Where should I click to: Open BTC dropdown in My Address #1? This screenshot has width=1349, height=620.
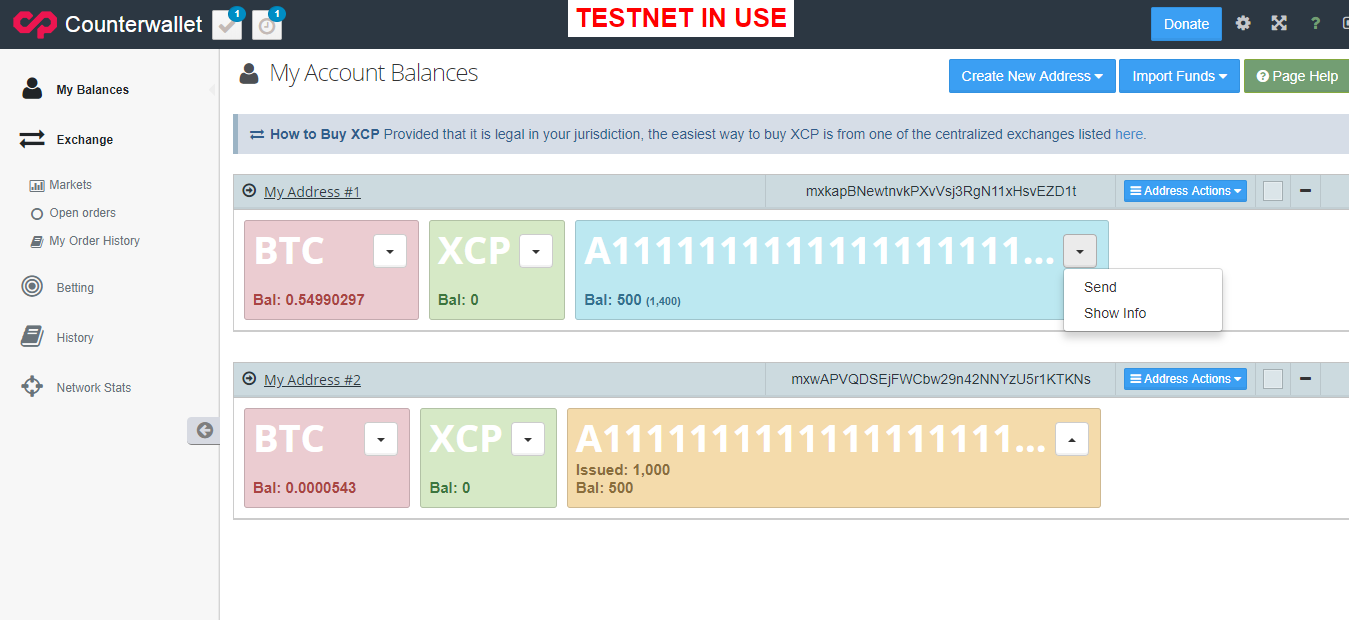point(390,251)
